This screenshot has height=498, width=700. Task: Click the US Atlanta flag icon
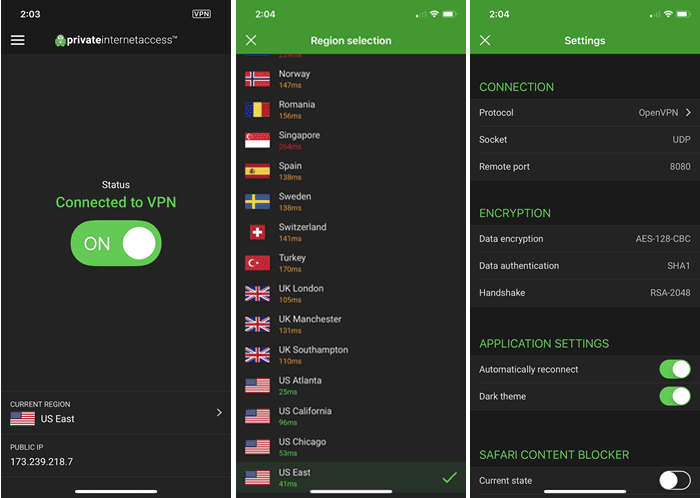click(x=258, y=386)
